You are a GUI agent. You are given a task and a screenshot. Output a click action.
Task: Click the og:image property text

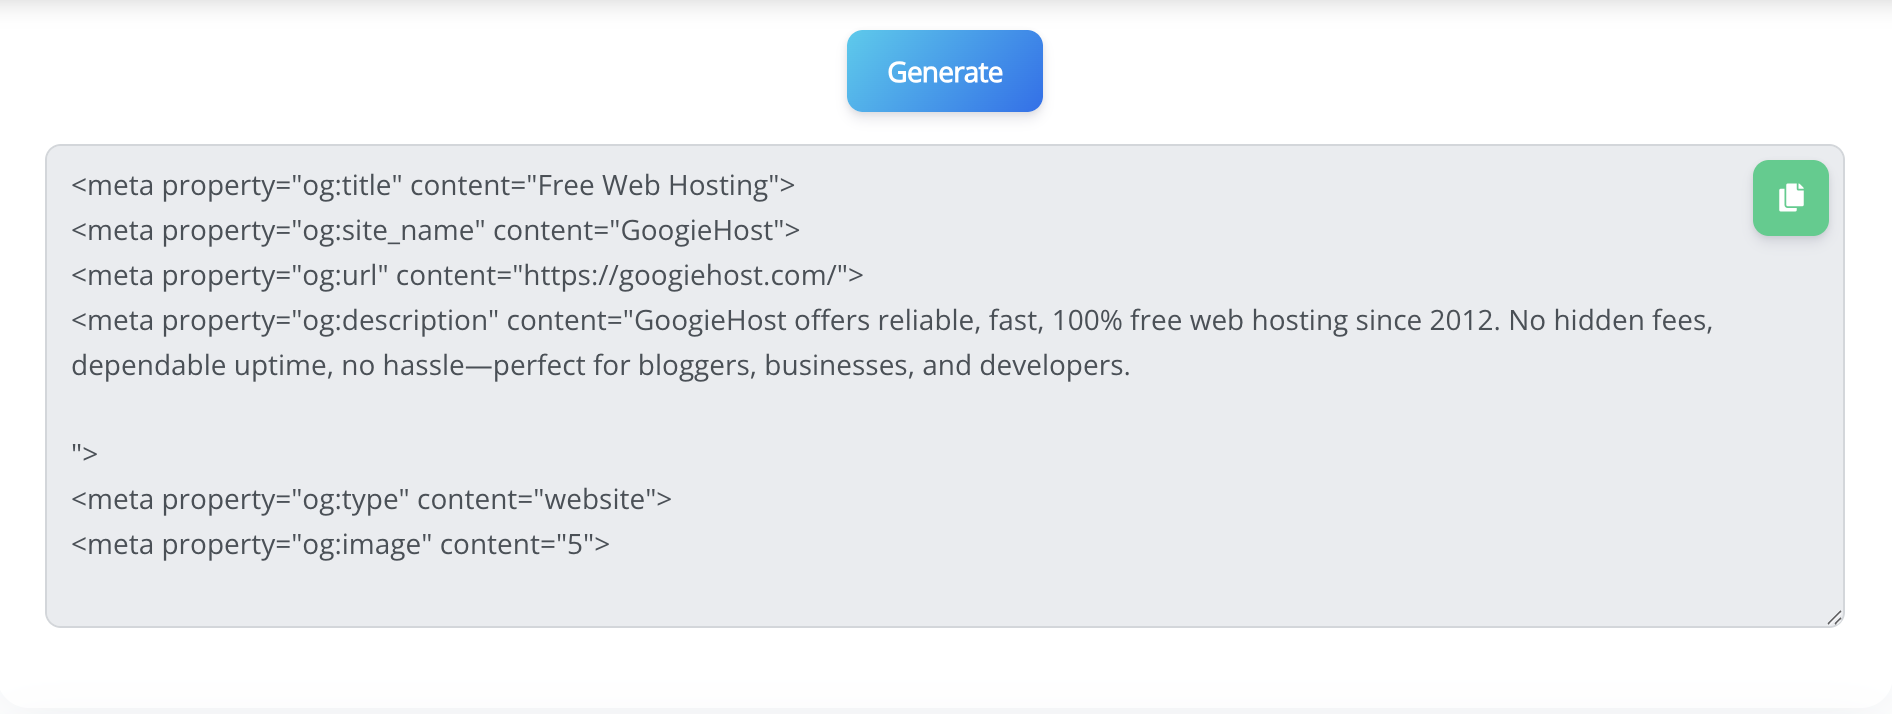pyautogui.click(x=361, y=545)
